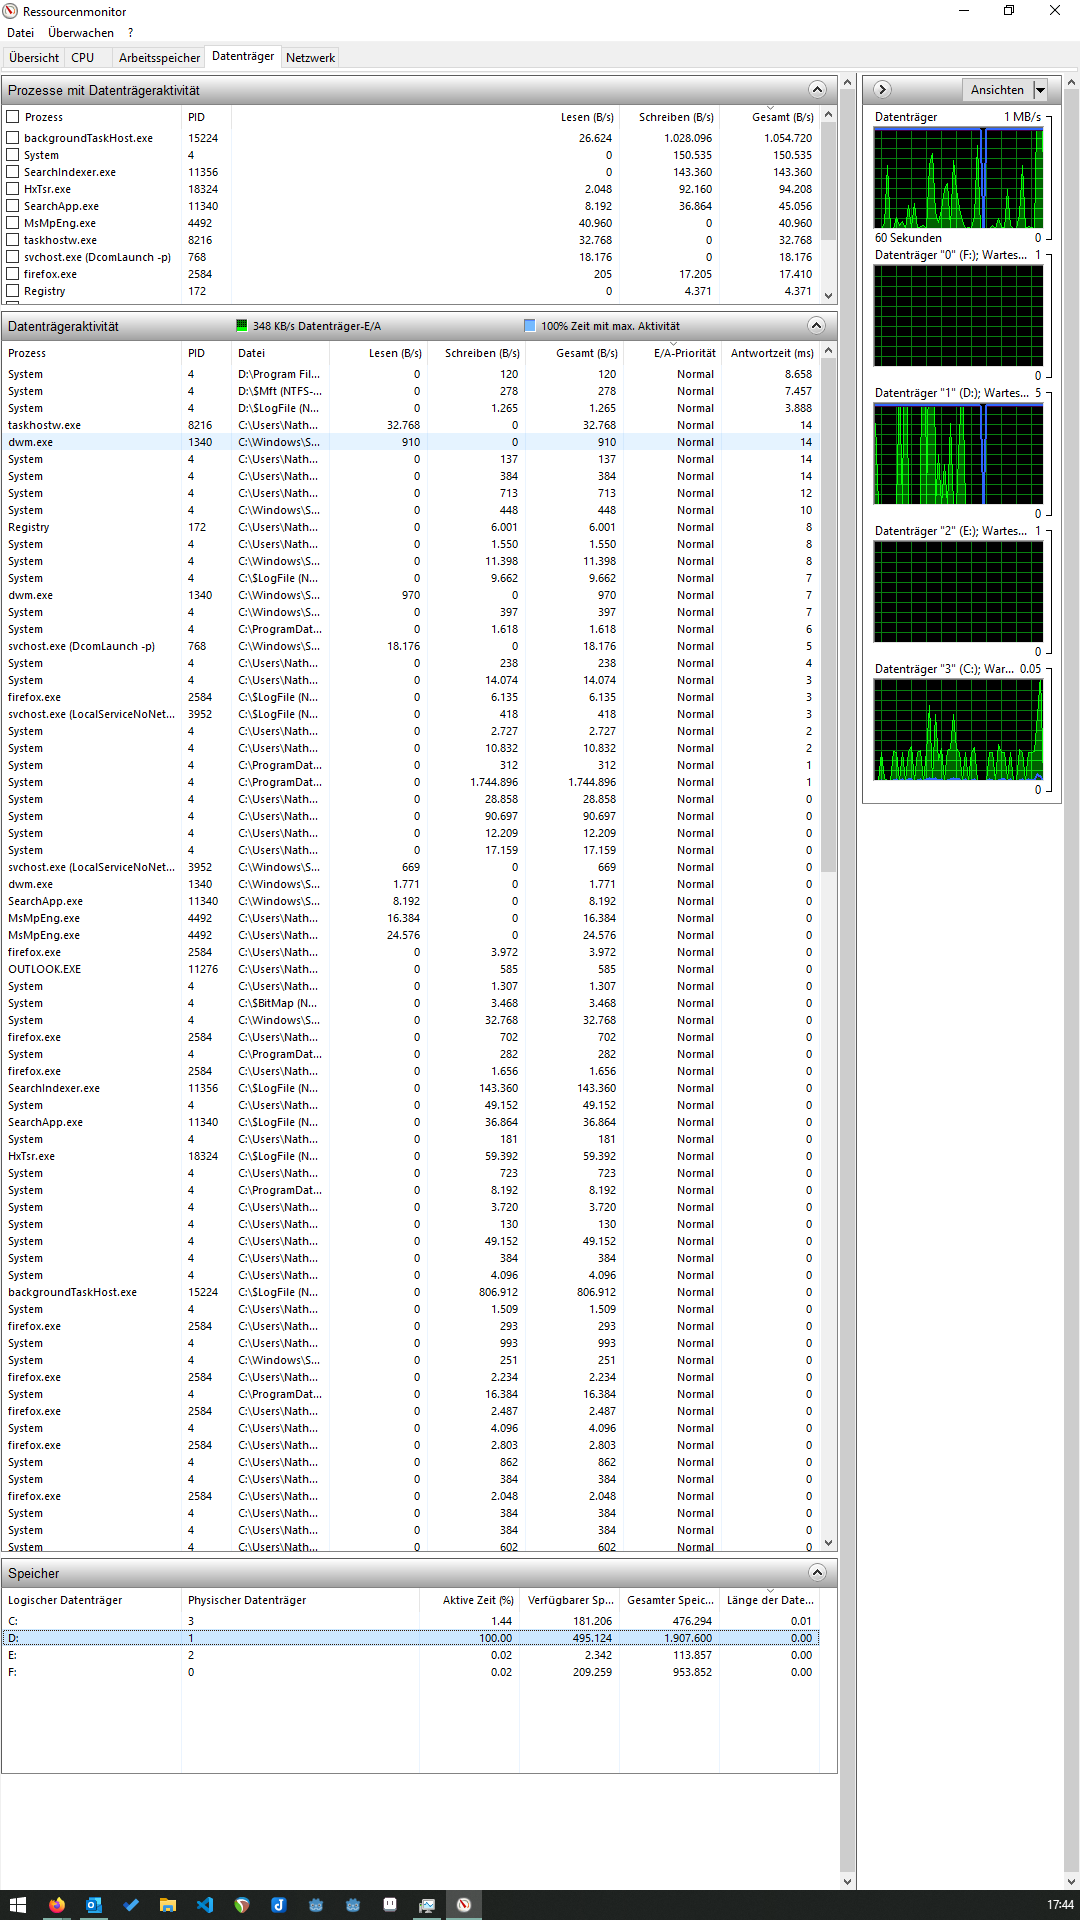Screen dimensions: 1080x1920
Task: Switch to the Übersicht tab
Action: 34,58
